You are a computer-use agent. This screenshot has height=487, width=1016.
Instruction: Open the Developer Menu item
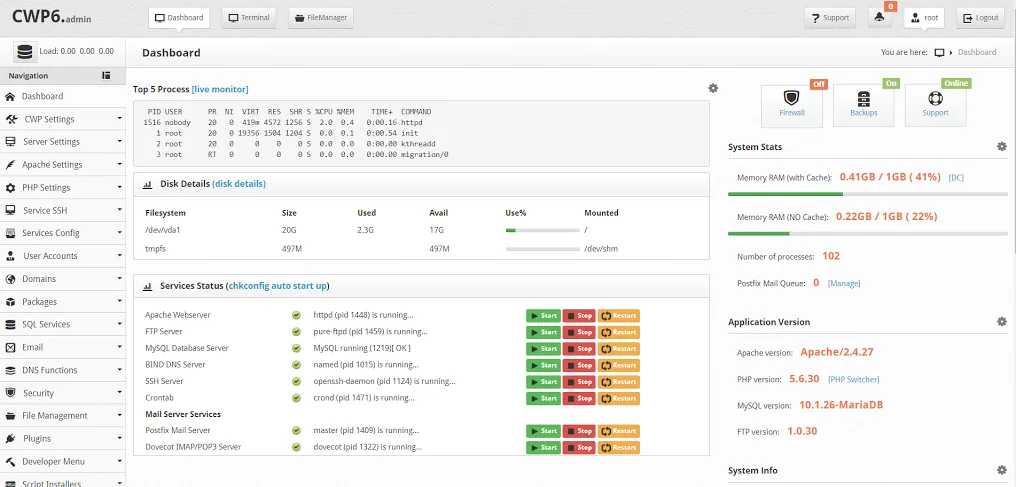[63, 462]
